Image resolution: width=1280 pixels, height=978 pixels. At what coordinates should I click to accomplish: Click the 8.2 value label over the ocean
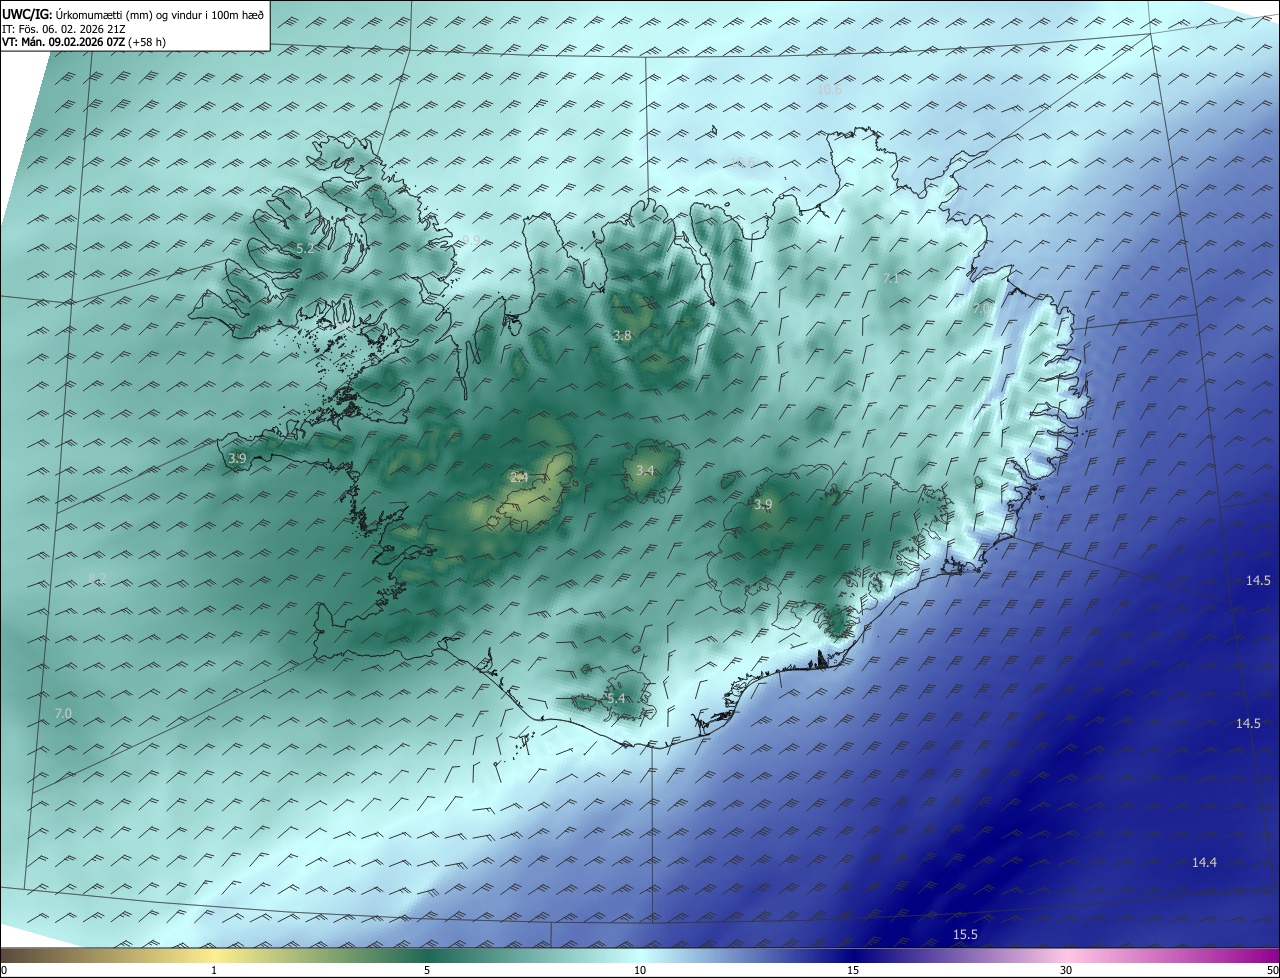click(97, 578)
